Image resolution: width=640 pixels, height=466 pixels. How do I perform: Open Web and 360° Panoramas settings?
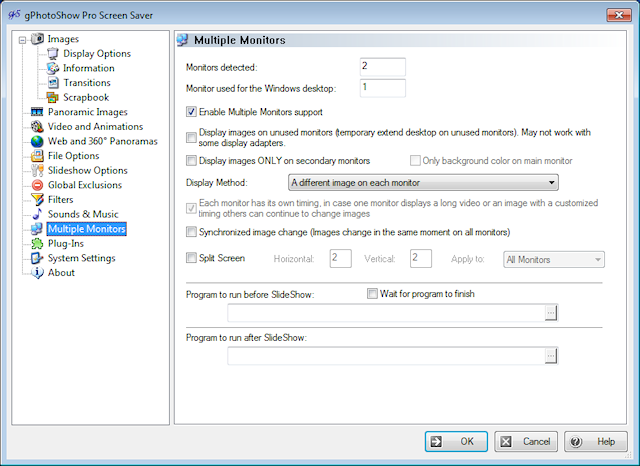pyautogui.click(x=102, y=142)
